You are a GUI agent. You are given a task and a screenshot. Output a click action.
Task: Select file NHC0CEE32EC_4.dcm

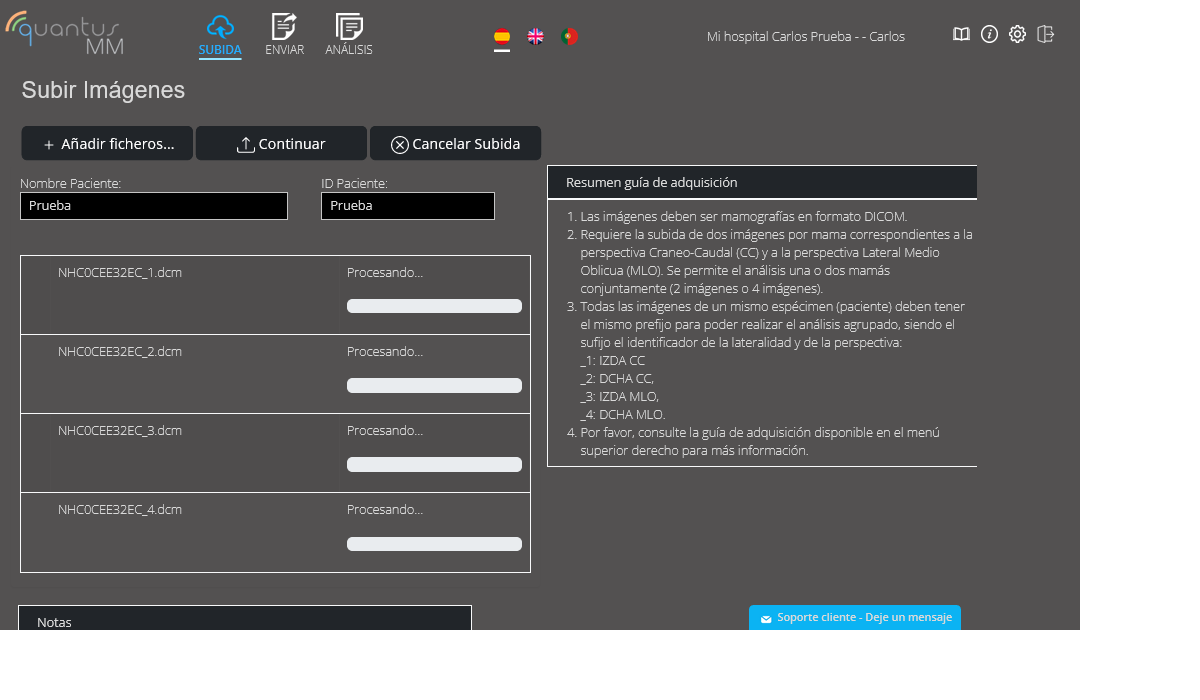pos(120,509)
